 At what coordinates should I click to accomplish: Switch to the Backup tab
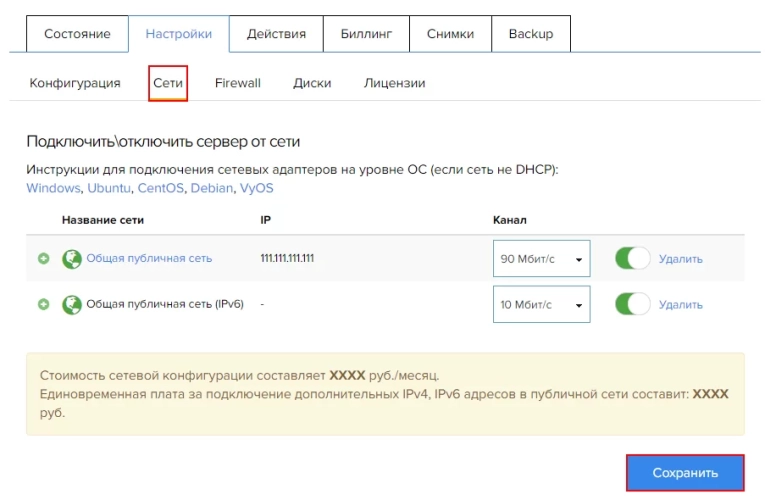(x=531, y=34)
